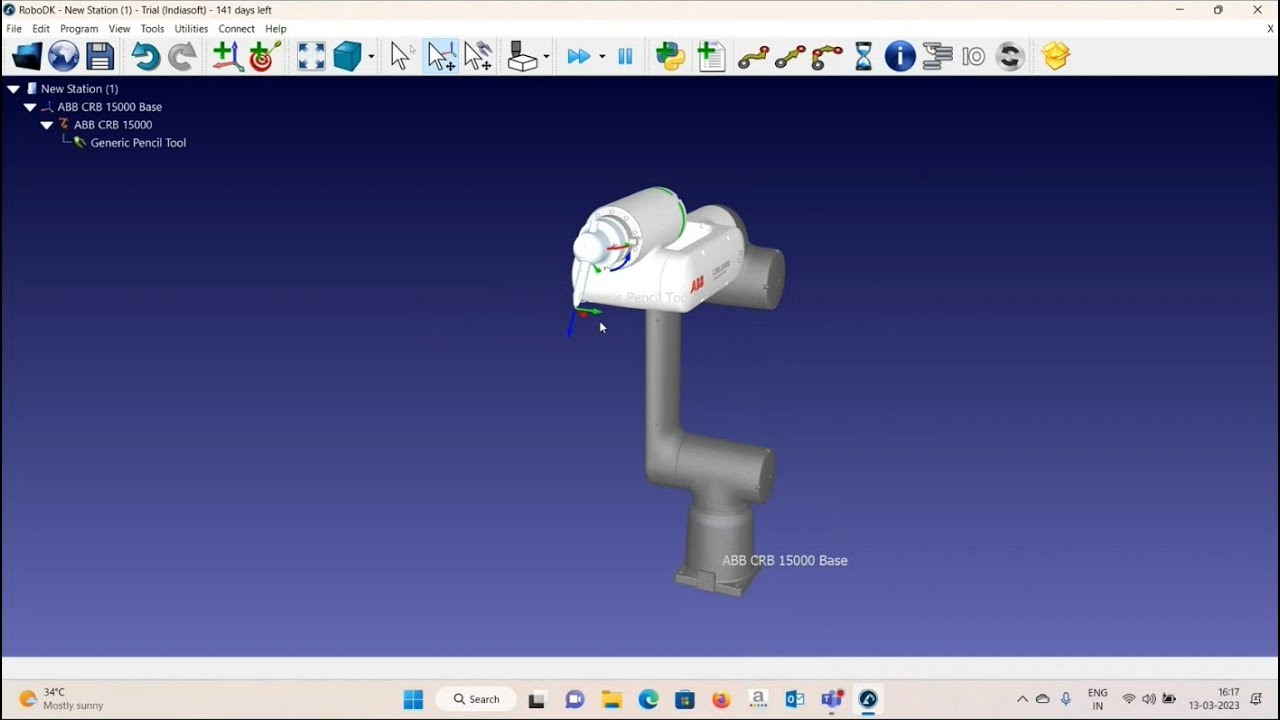Open the Edit menu
The image size is (1280, 720).
pyautogui.click(x=41, y=29)
